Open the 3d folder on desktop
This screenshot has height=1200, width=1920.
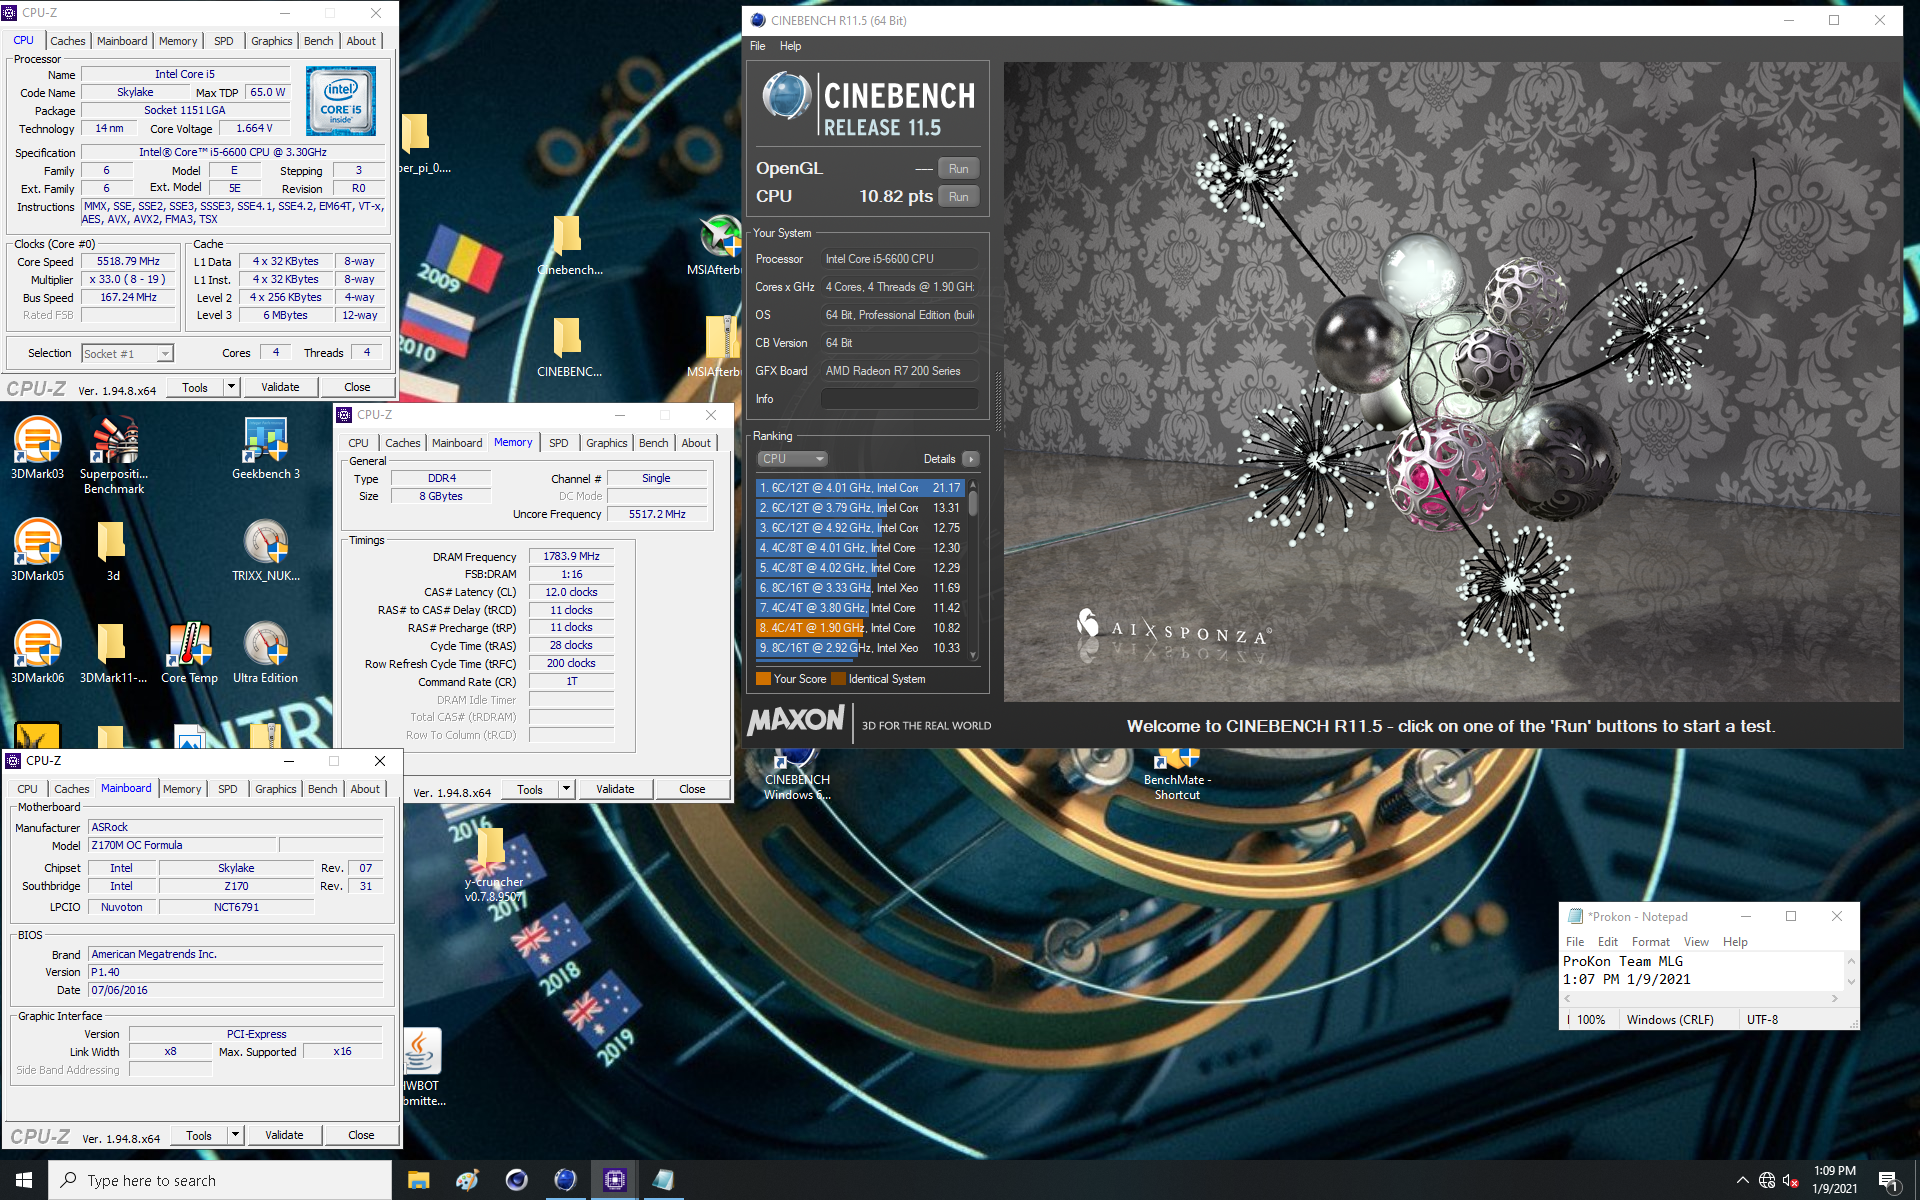tap(113, 551)
